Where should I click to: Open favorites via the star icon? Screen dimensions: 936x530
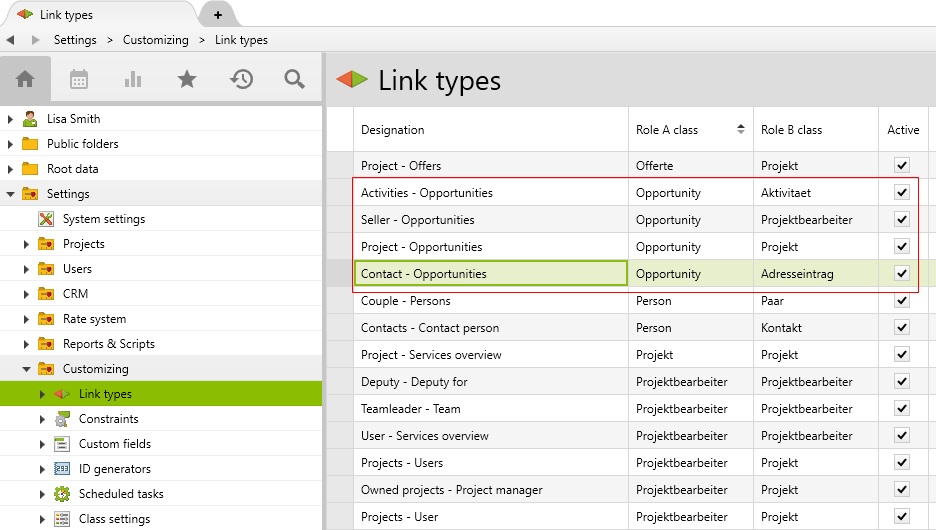click(x=187, y=79)
